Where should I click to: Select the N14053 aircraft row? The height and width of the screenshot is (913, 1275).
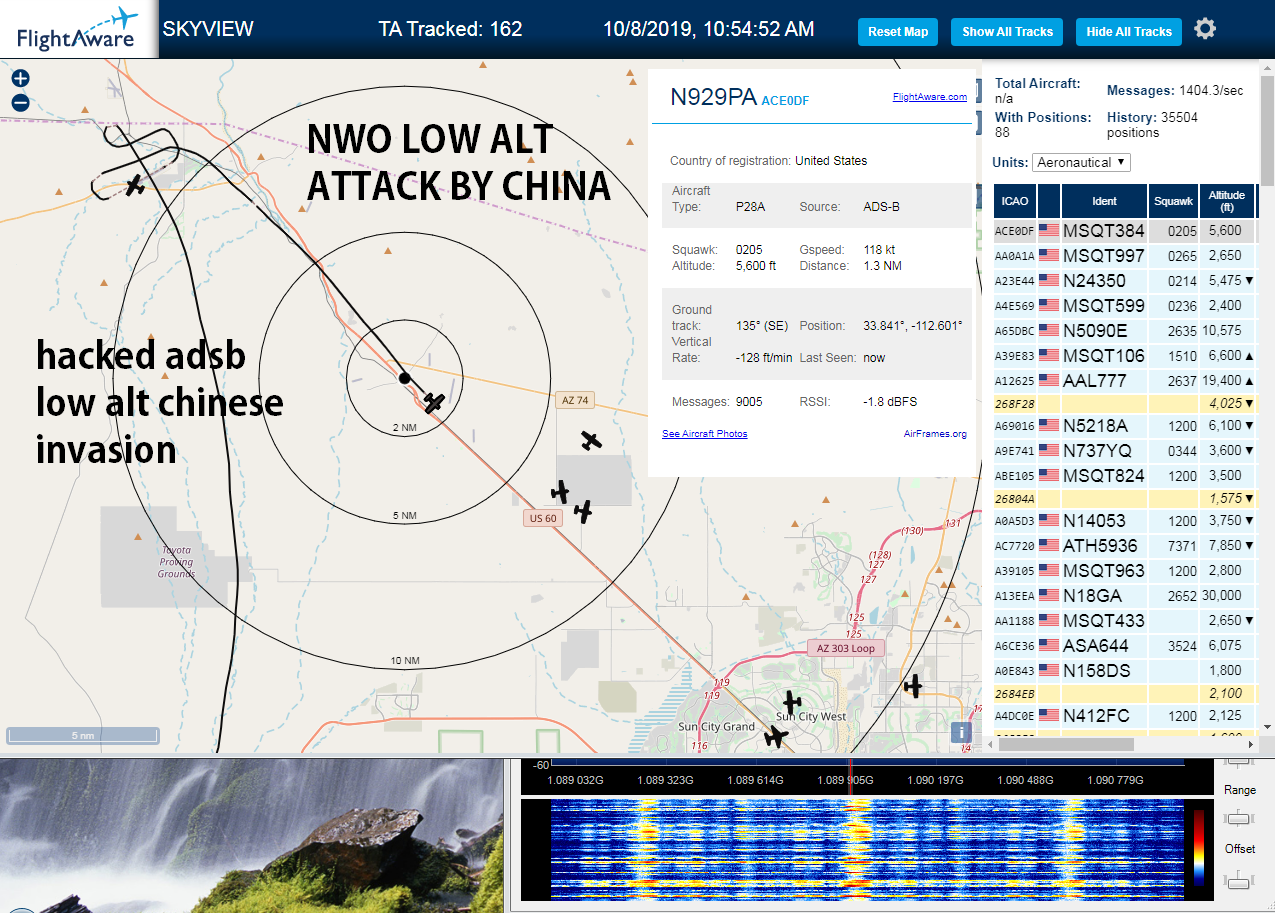click(x=1124, y=521)
